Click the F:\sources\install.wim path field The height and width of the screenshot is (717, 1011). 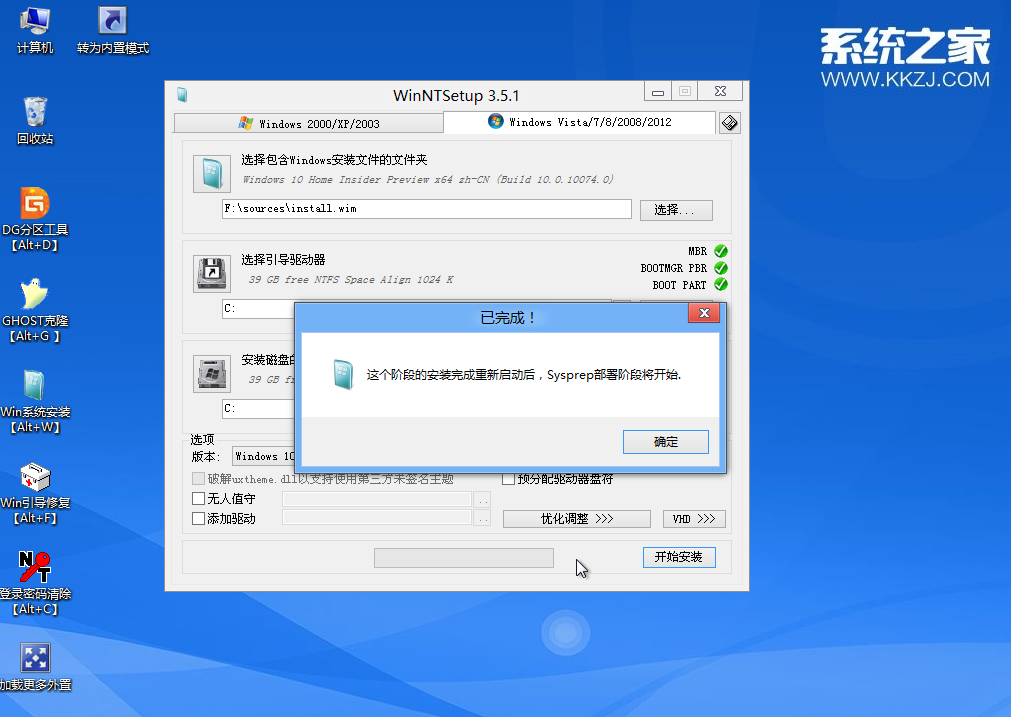click(426, 209)
